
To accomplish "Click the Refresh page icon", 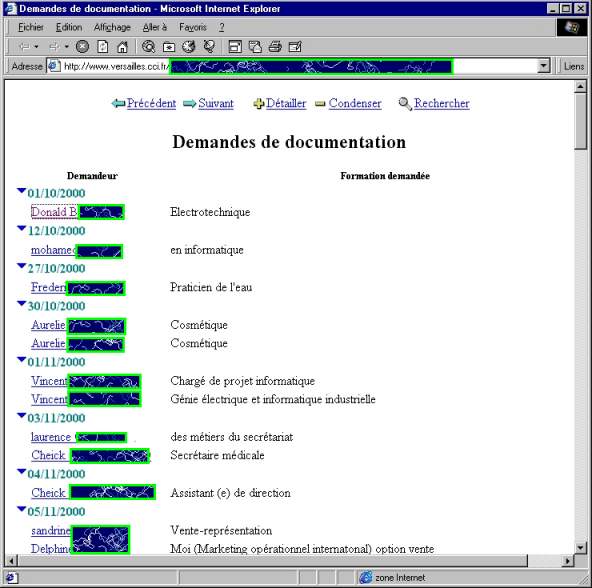I will (x=102, y=47).
